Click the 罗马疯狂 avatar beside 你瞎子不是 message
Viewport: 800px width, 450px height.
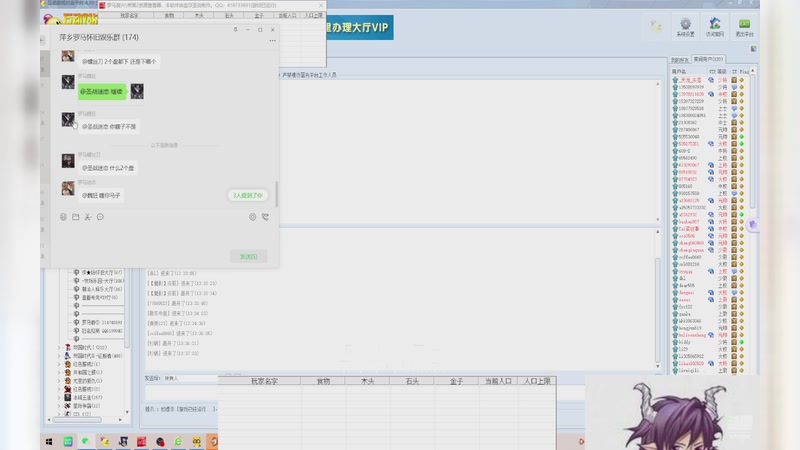point(68,119)
